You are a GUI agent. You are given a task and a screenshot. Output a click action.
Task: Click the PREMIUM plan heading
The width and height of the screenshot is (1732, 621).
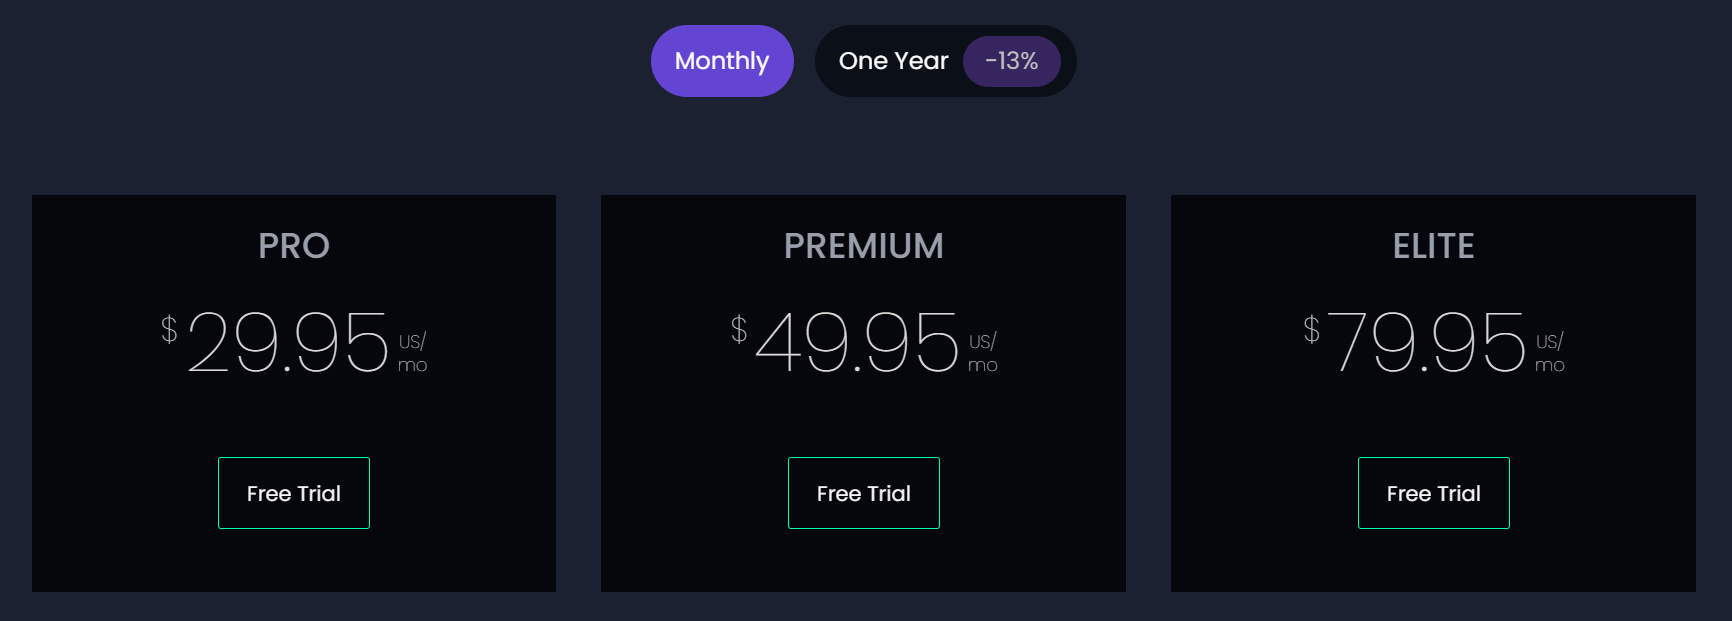pos(864,246)
